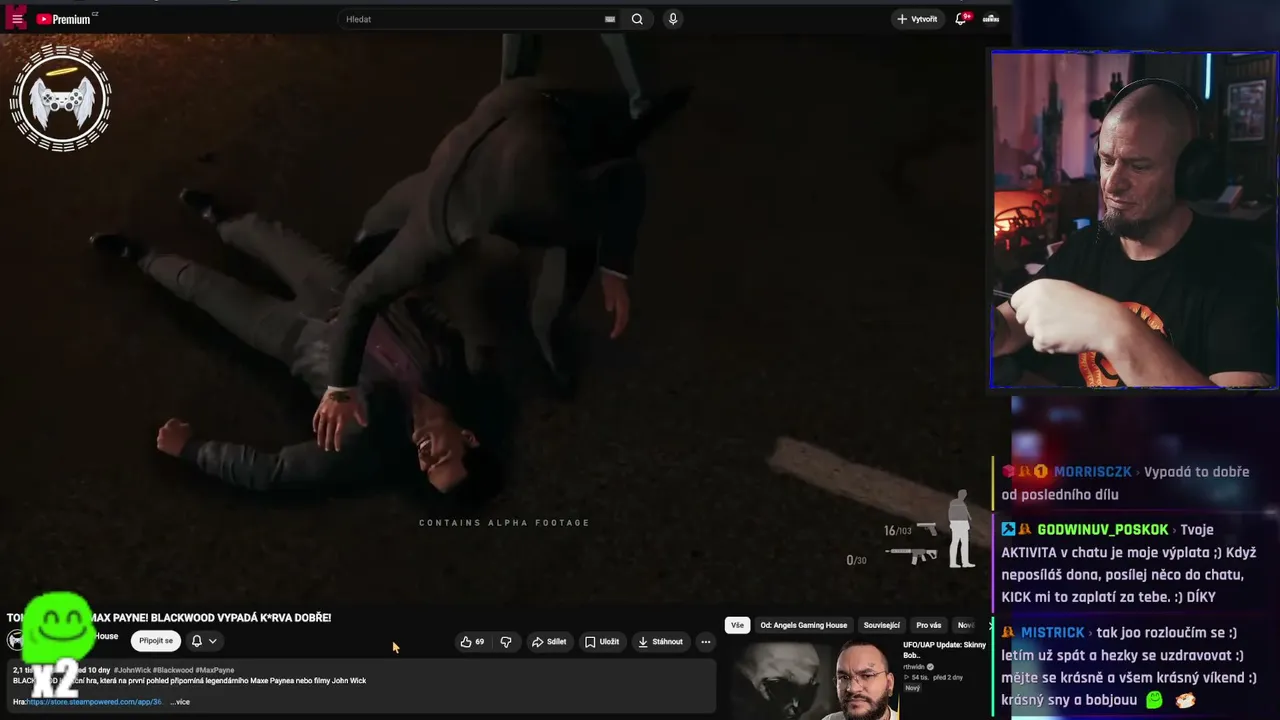Open the Vytvořit create menu

click(917, 19)
